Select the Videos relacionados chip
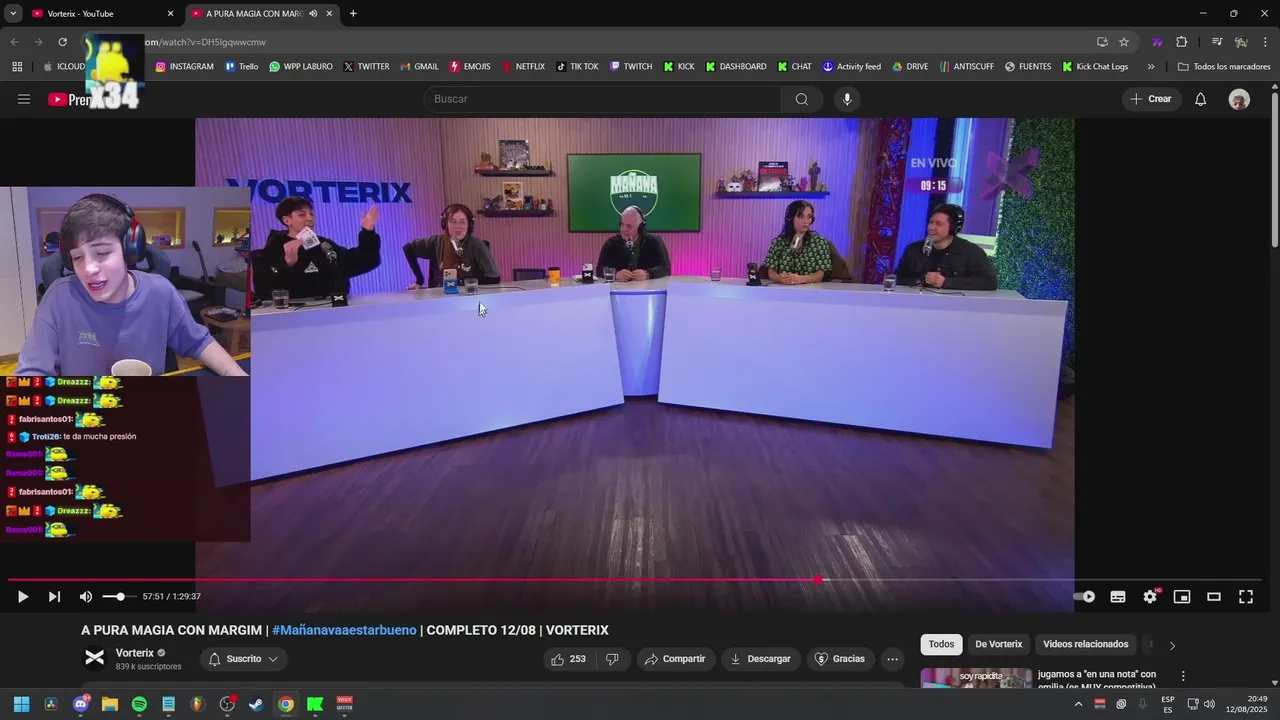Screen dimensions: 1280x720 coord(1085,645)
